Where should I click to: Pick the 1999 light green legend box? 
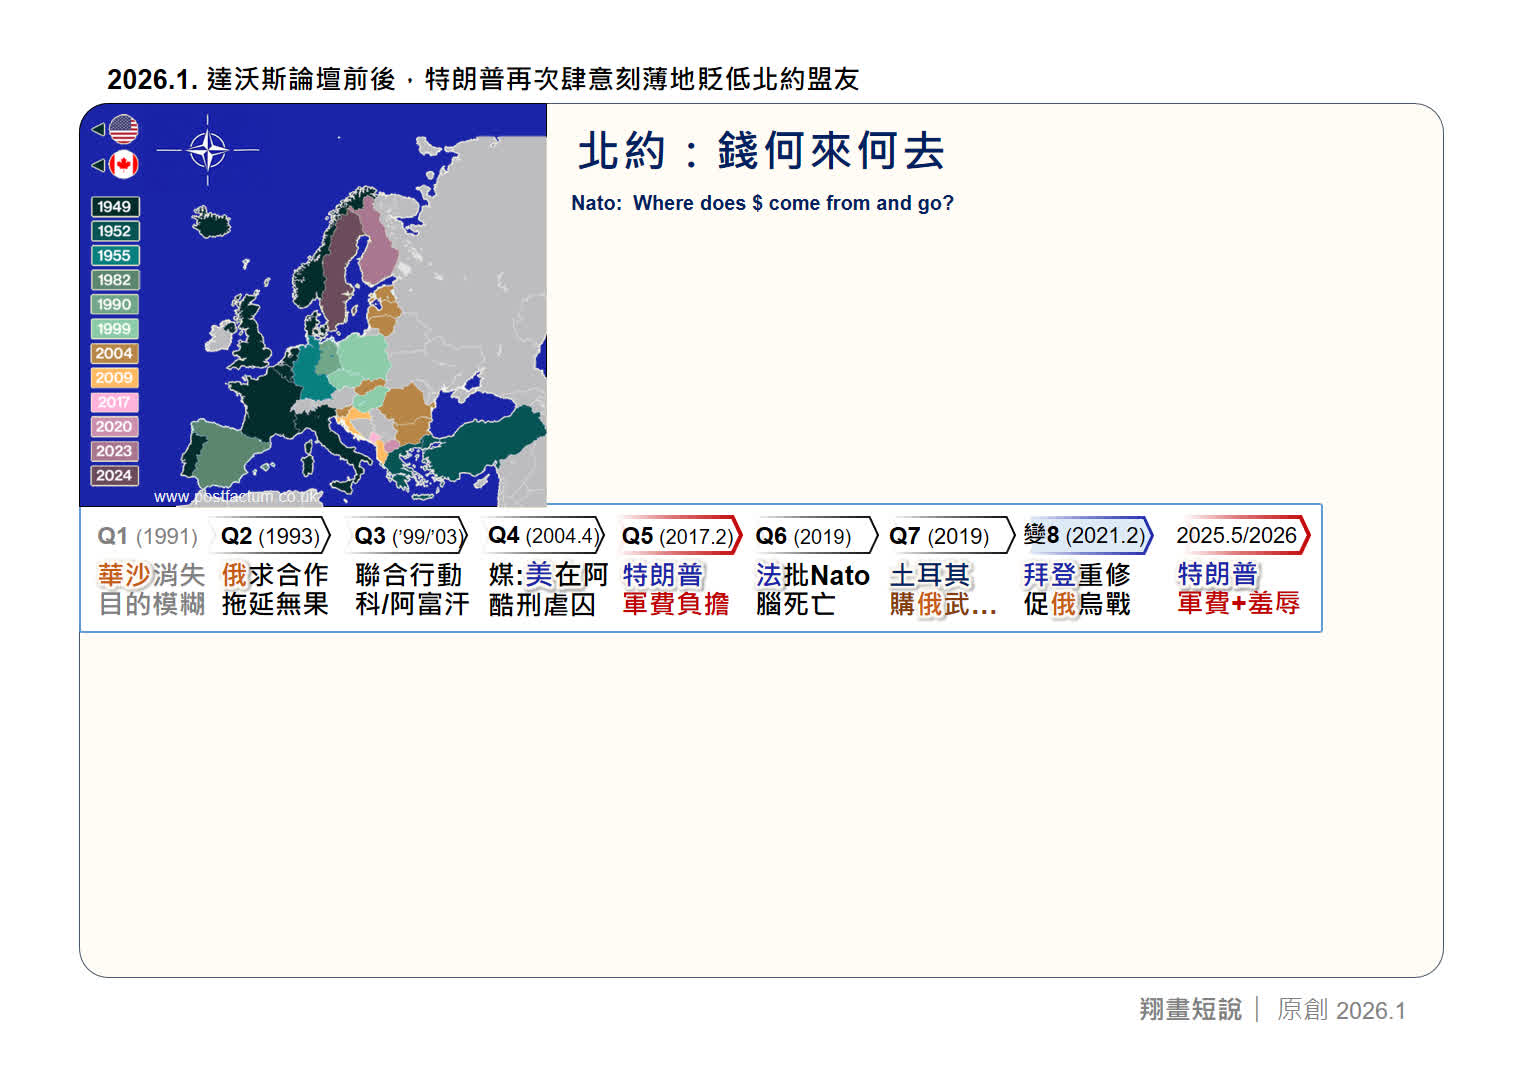tap(115, 329)
